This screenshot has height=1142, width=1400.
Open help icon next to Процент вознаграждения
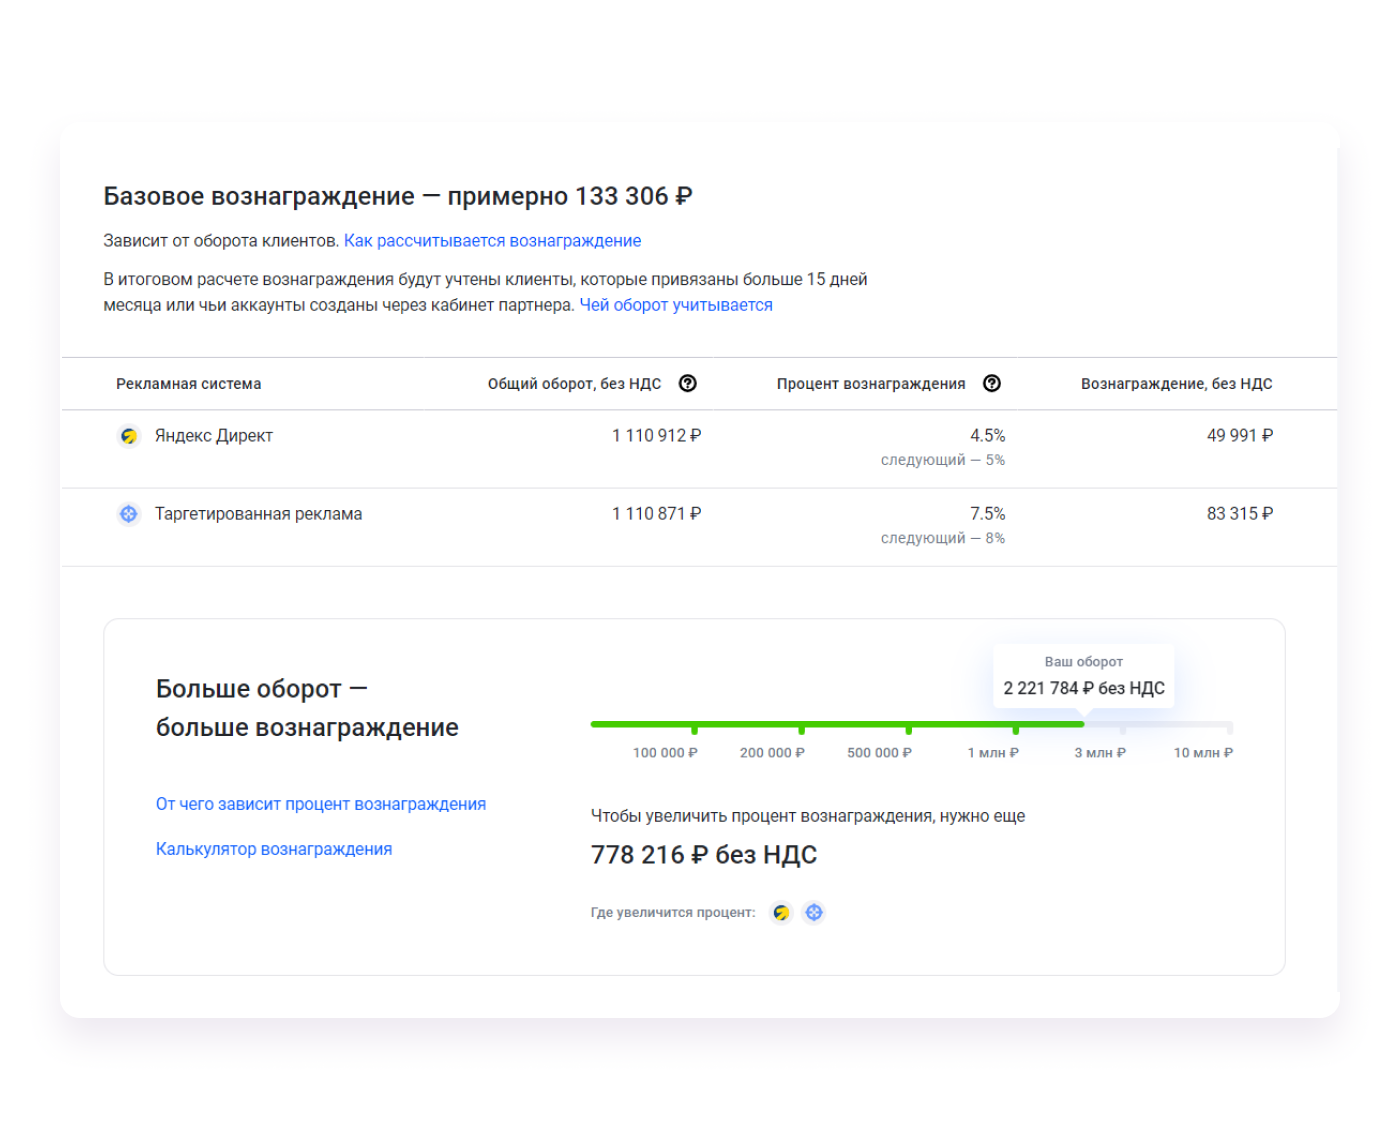pos(991,384)
